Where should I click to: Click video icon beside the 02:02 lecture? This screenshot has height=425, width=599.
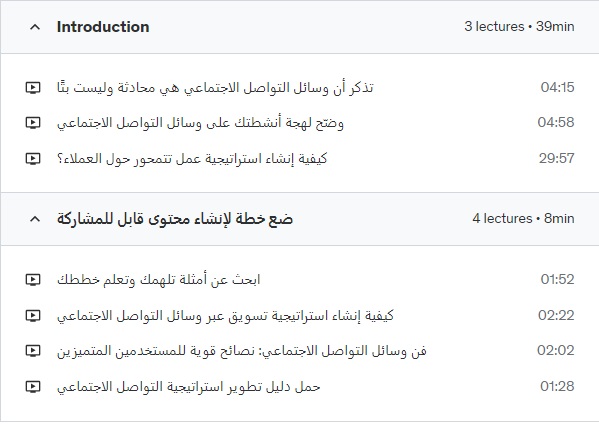pos(33,351)
